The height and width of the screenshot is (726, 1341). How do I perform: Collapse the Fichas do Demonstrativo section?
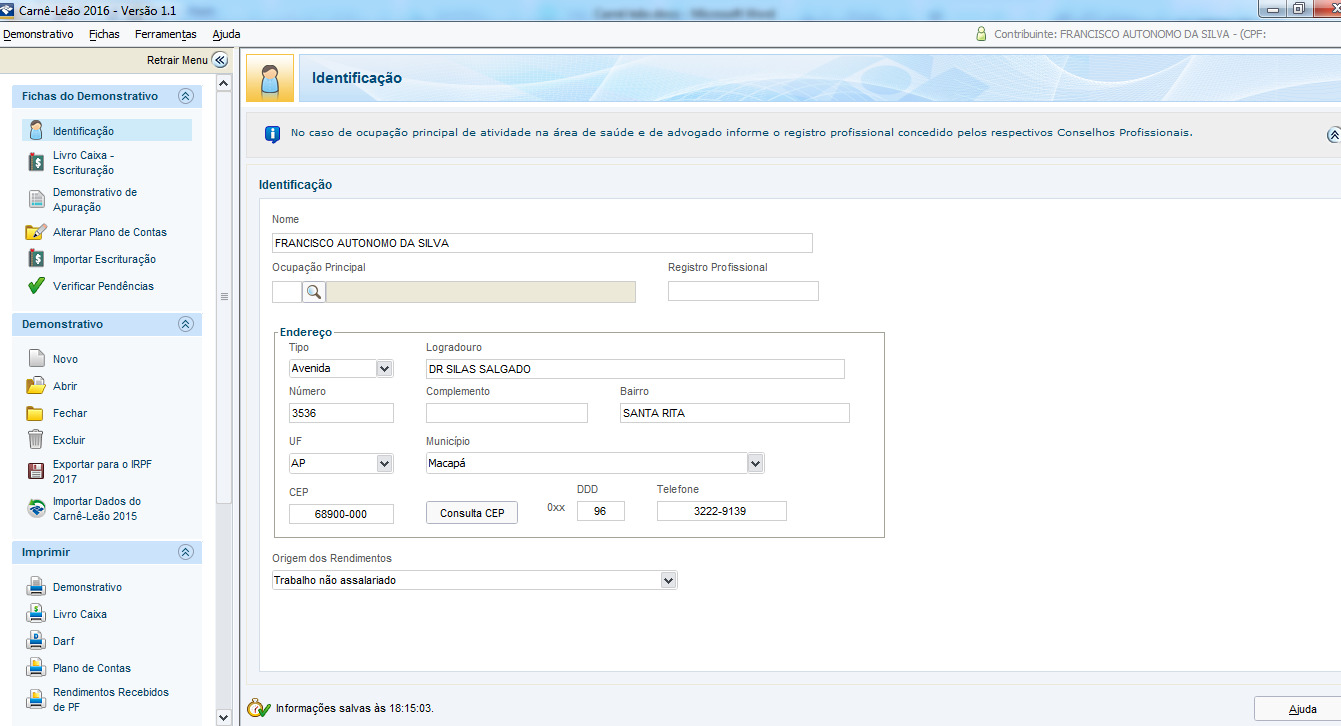pos(185,96)
